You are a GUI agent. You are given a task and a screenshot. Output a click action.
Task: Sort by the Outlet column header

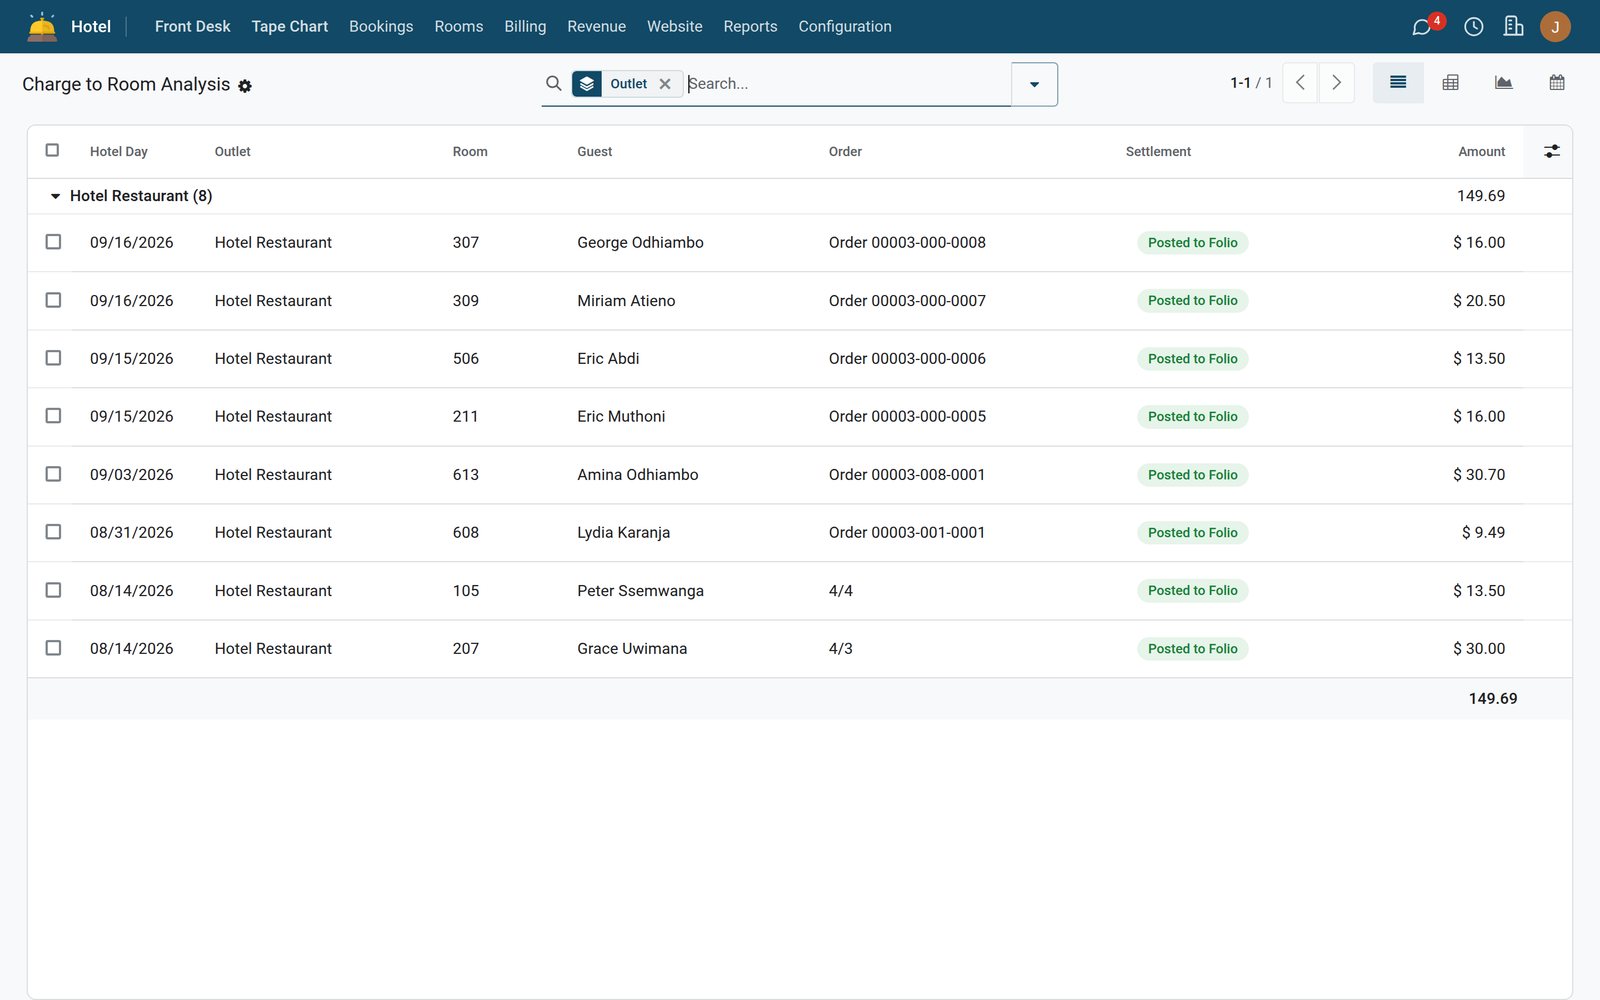233,152
